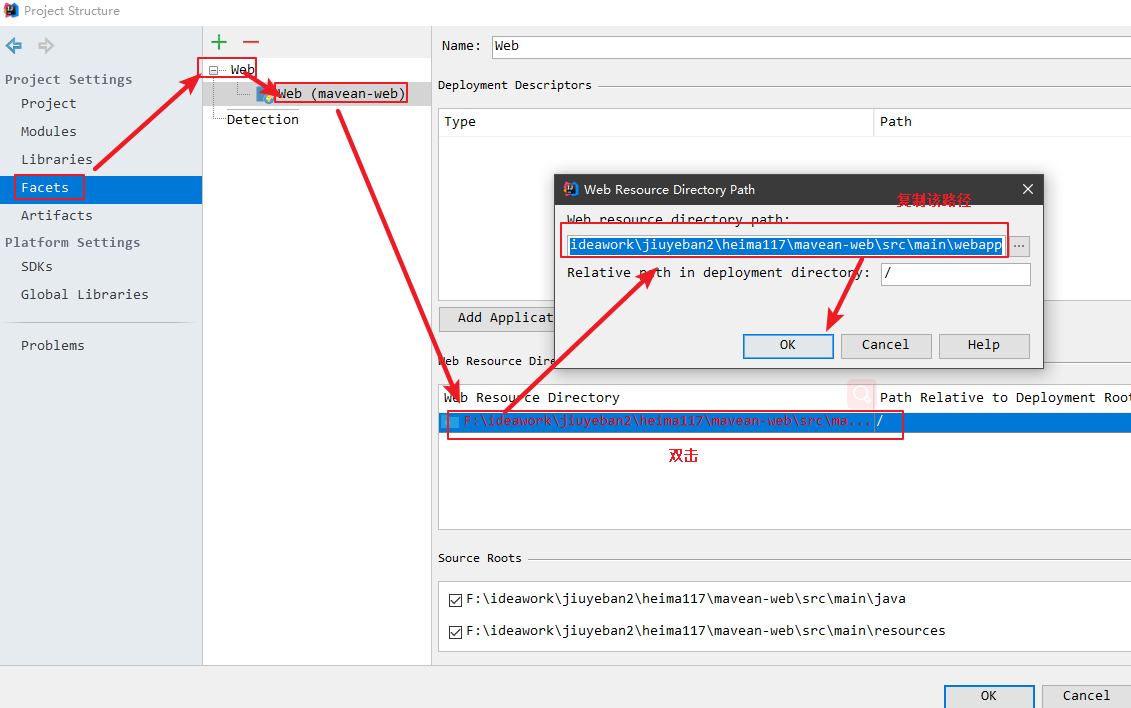
Task: Collapse the Web tree node
Action: [213, 70]
